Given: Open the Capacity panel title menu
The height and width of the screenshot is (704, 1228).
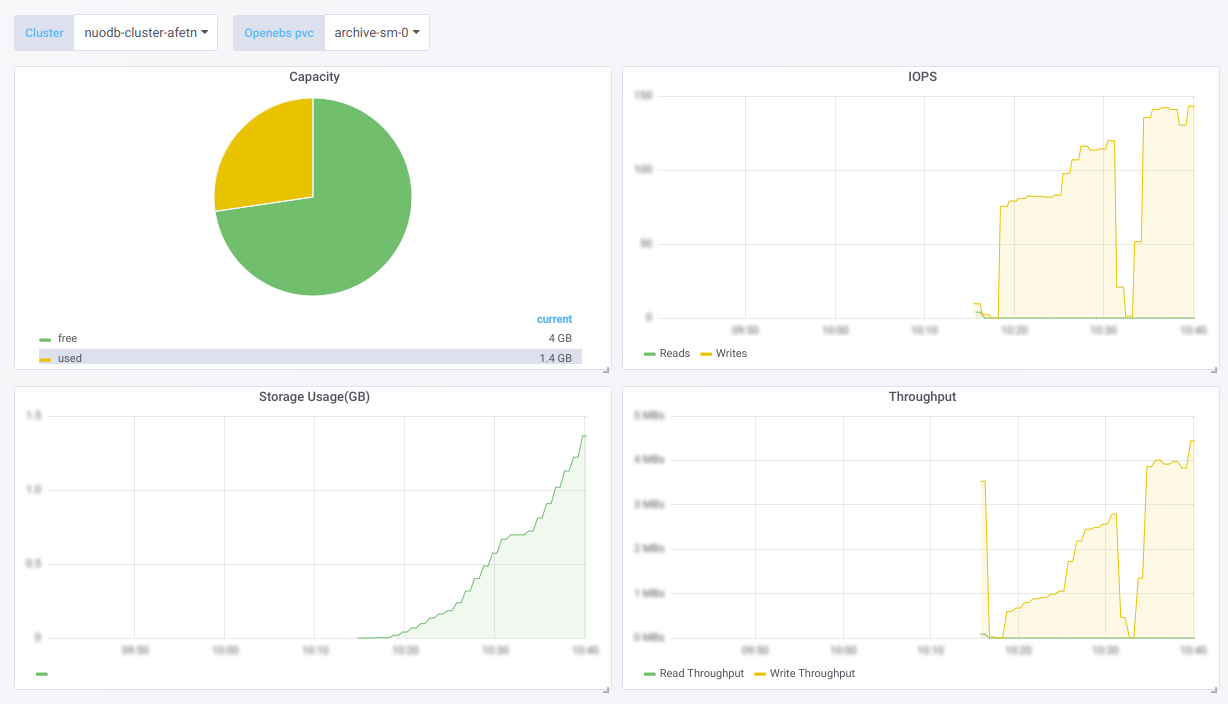Looking at the screenshot, I should (314, 76).
